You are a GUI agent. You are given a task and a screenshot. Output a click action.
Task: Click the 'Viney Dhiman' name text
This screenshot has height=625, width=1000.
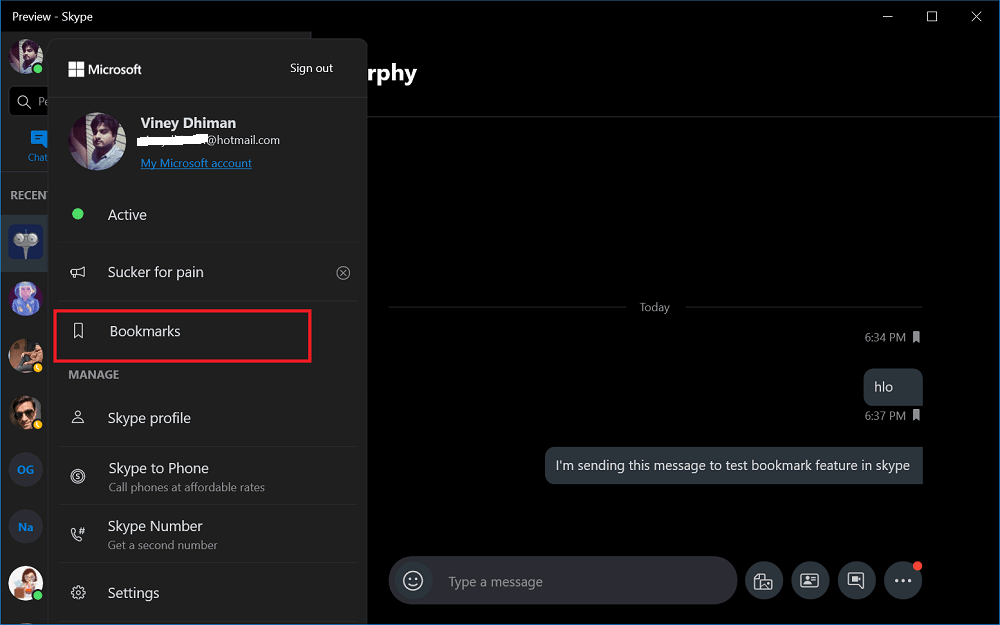[188, 123]
